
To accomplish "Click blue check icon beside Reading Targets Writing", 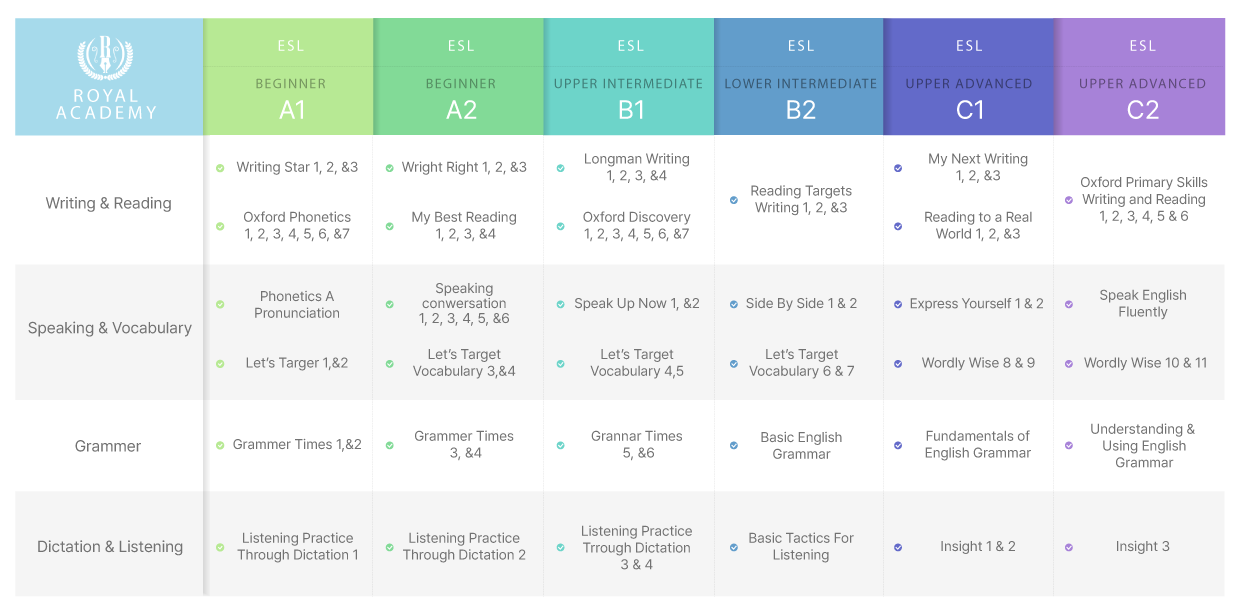I will pos(734,200).
